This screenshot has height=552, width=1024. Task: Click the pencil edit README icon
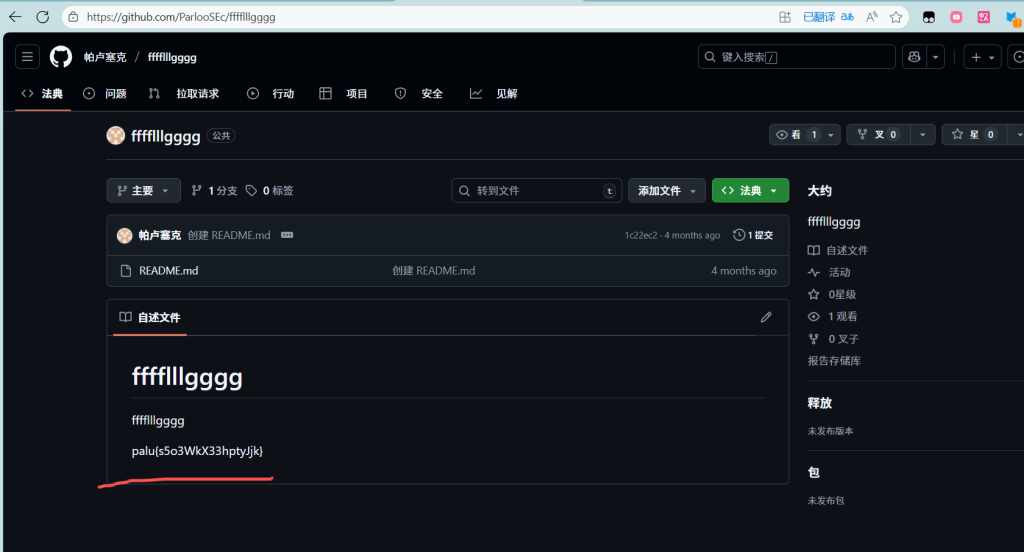pyautogui.click(x=766, y=317)
